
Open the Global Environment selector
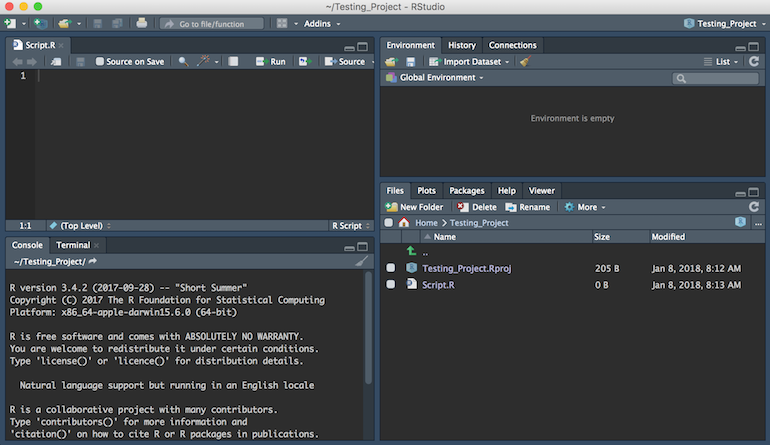tap(435, 78)
